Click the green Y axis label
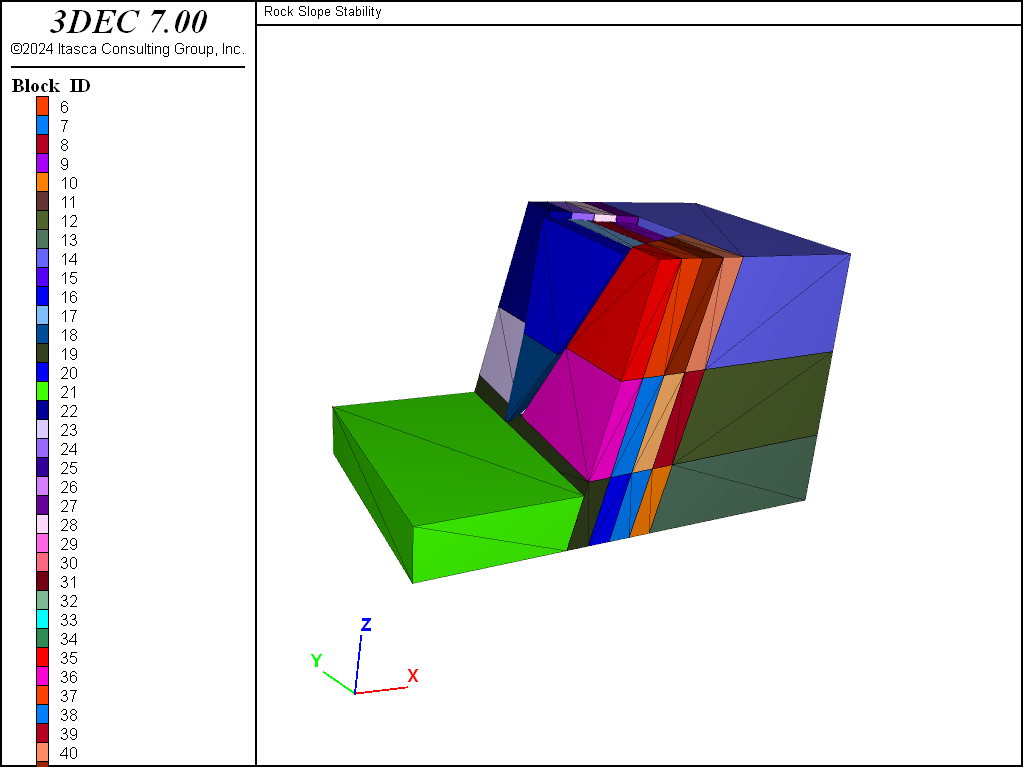This screenshot has width=1024, height=768. 316,661
